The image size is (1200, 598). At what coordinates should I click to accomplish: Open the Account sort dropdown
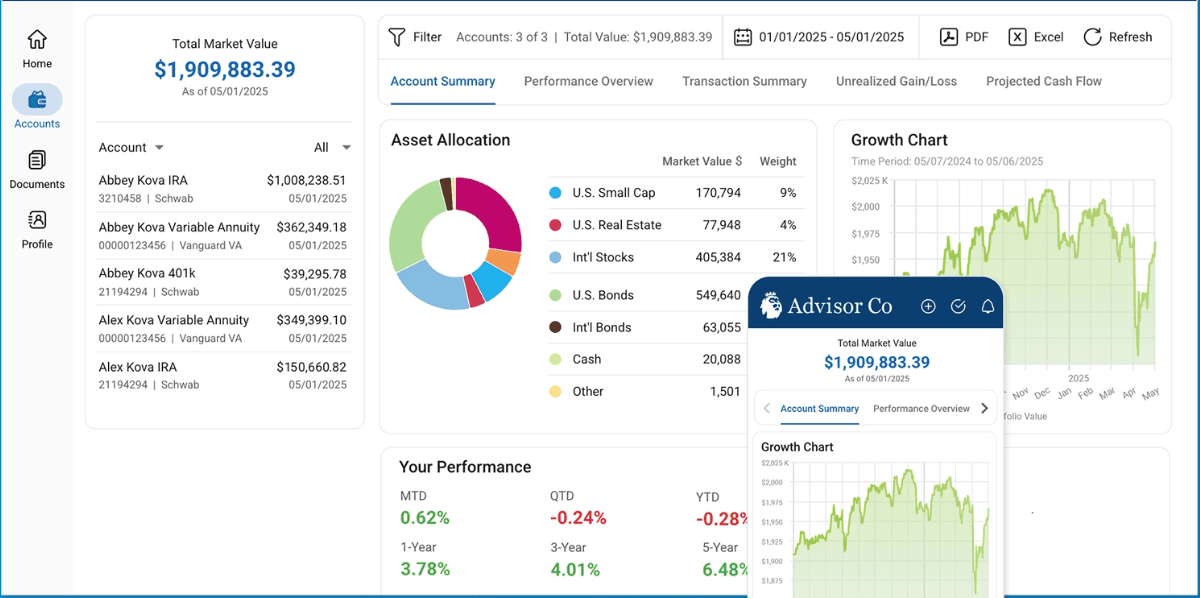(131, 147)
